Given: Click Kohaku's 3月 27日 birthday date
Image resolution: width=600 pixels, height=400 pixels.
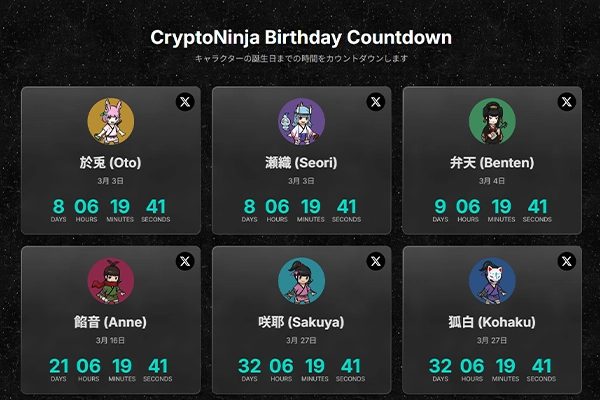Looking at the screenshot, I should (492, 340).
